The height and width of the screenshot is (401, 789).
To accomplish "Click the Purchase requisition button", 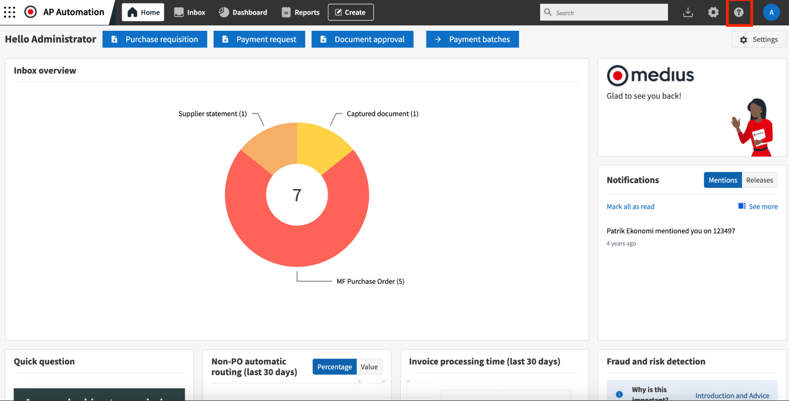I will click(x=154, y=39).
